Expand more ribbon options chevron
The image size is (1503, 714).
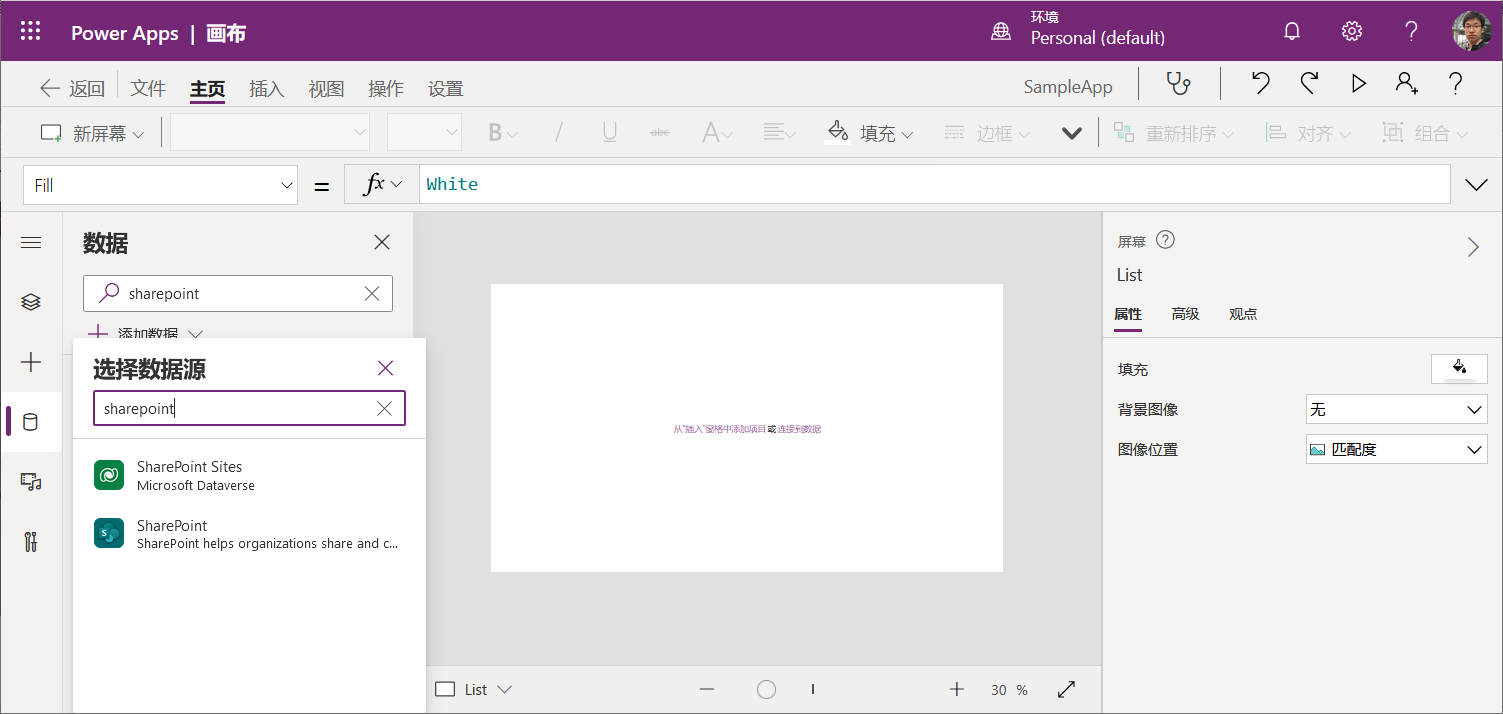pyautogui.click(x=1072, y=133)
